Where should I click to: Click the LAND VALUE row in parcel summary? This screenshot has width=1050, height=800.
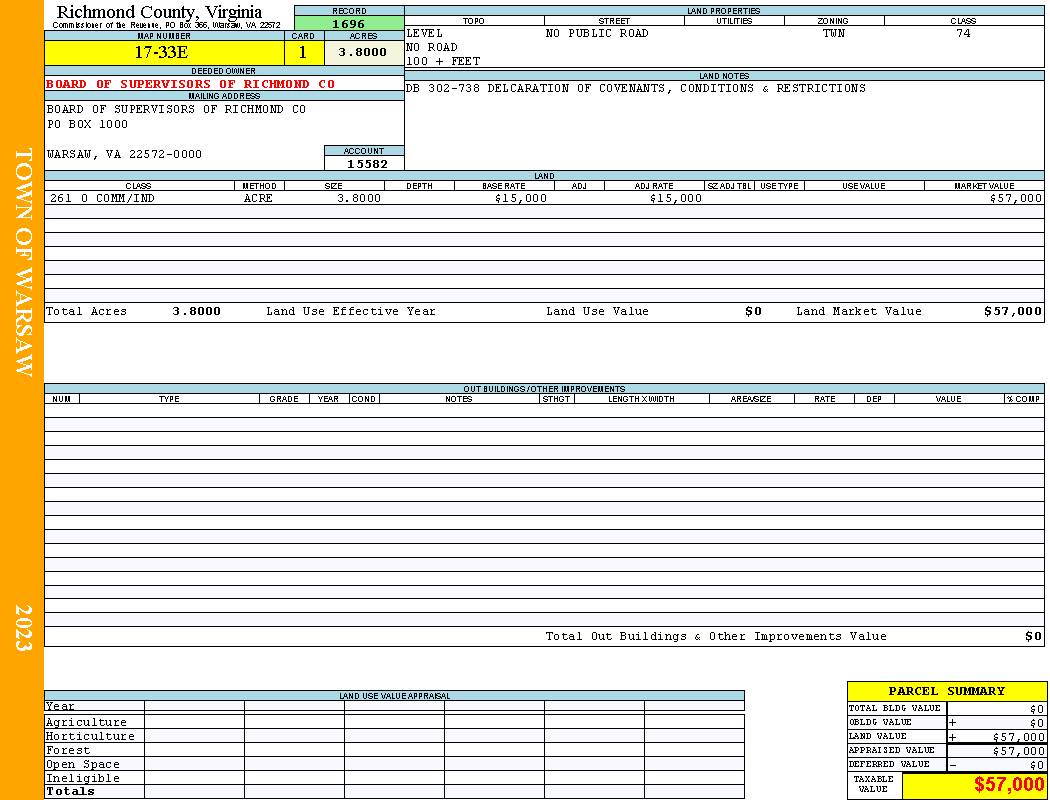pyautogui.click(x=946, y=736)
